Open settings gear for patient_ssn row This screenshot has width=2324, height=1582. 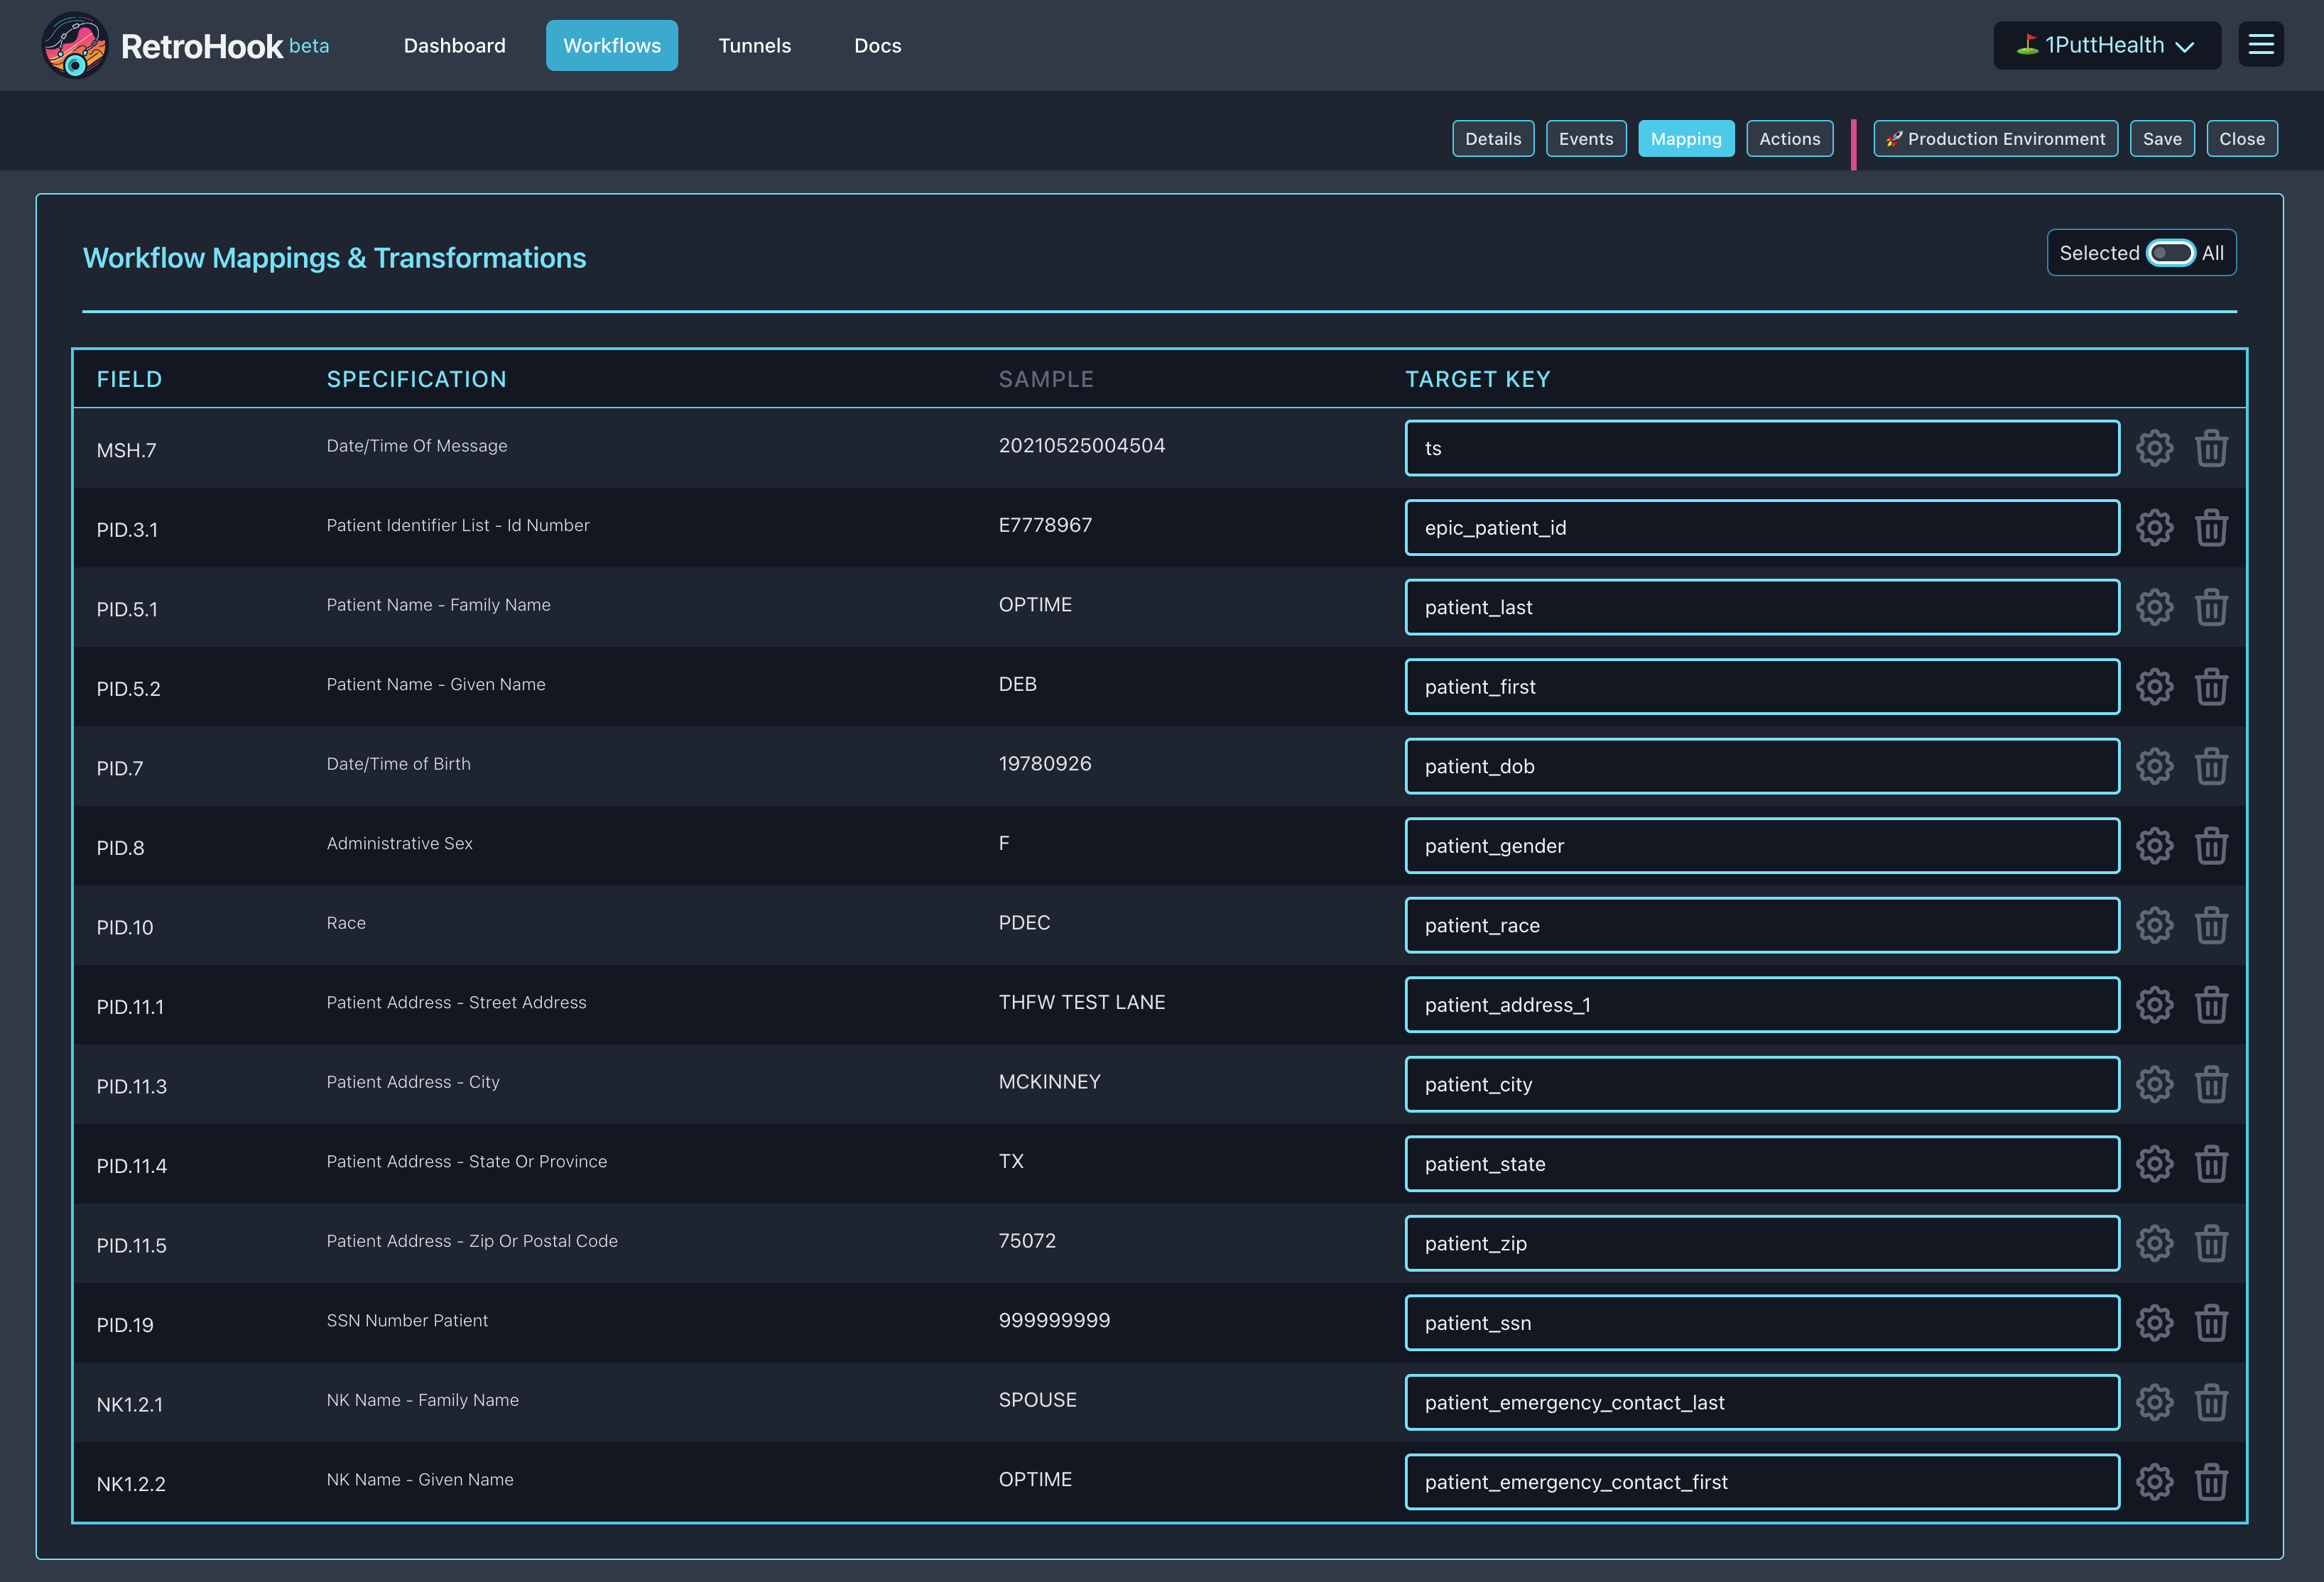[2154, 1323]
